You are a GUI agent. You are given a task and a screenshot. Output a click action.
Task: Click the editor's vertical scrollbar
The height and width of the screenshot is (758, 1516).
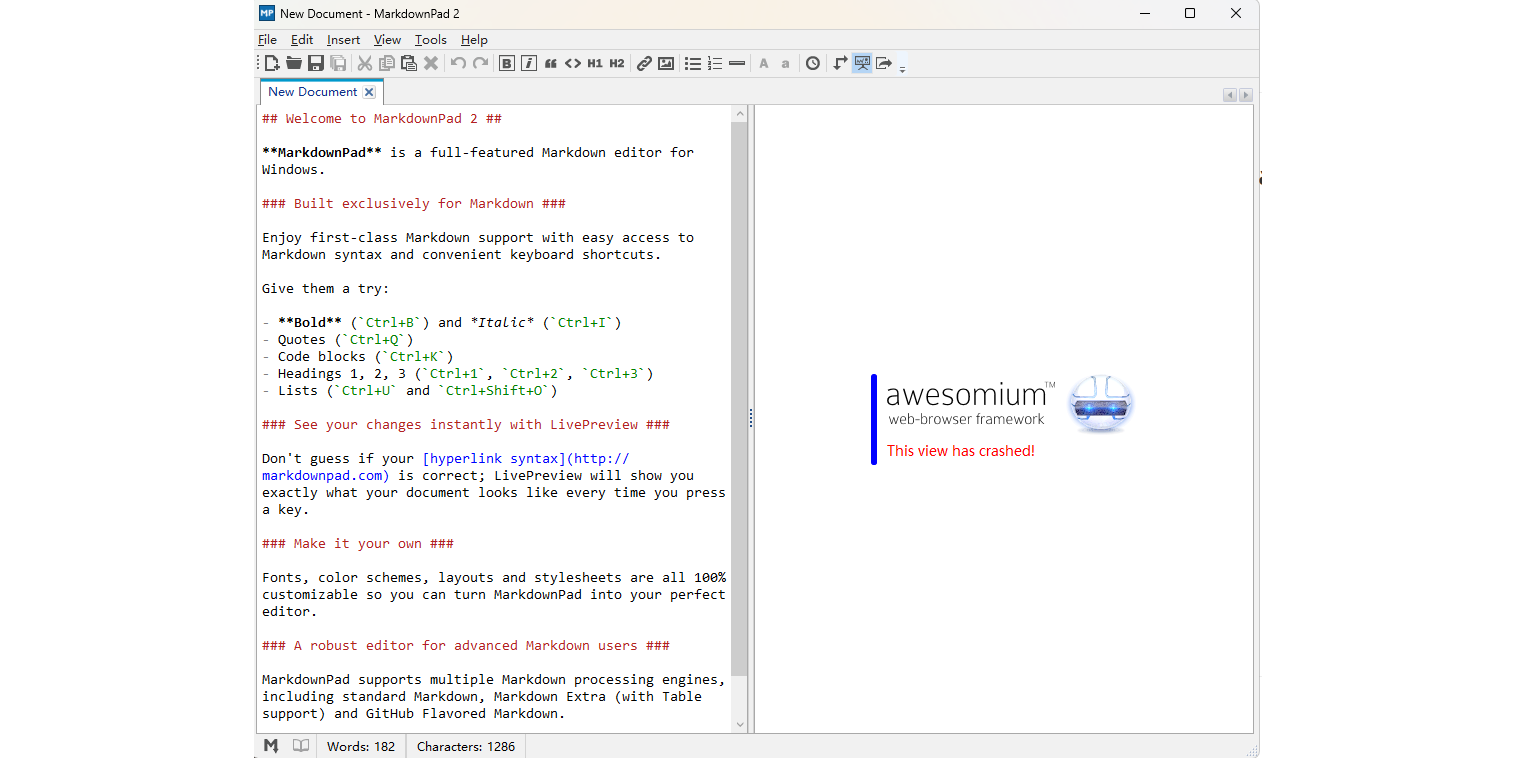click(x=739, y=400)
